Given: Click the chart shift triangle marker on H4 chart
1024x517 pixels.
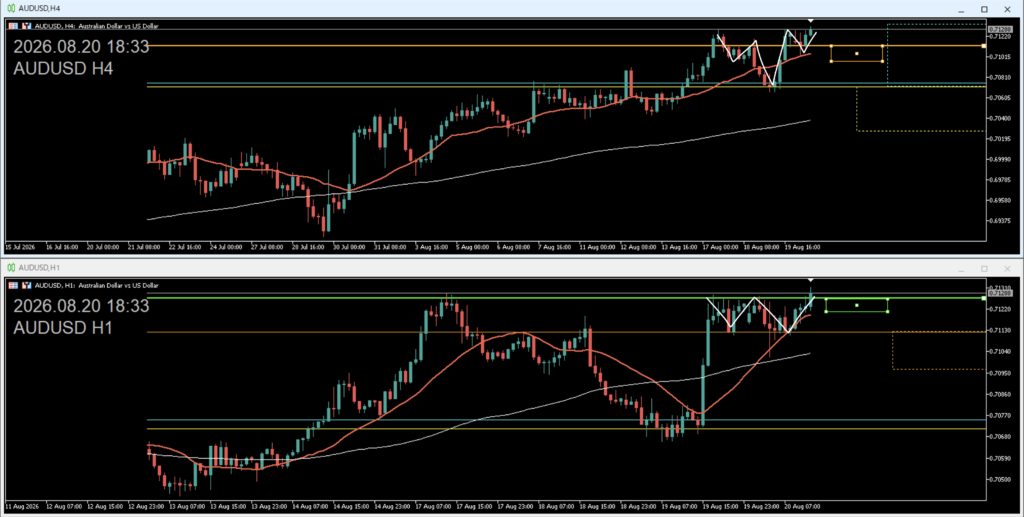Looking at the screenshot, I should coord(811,22).
